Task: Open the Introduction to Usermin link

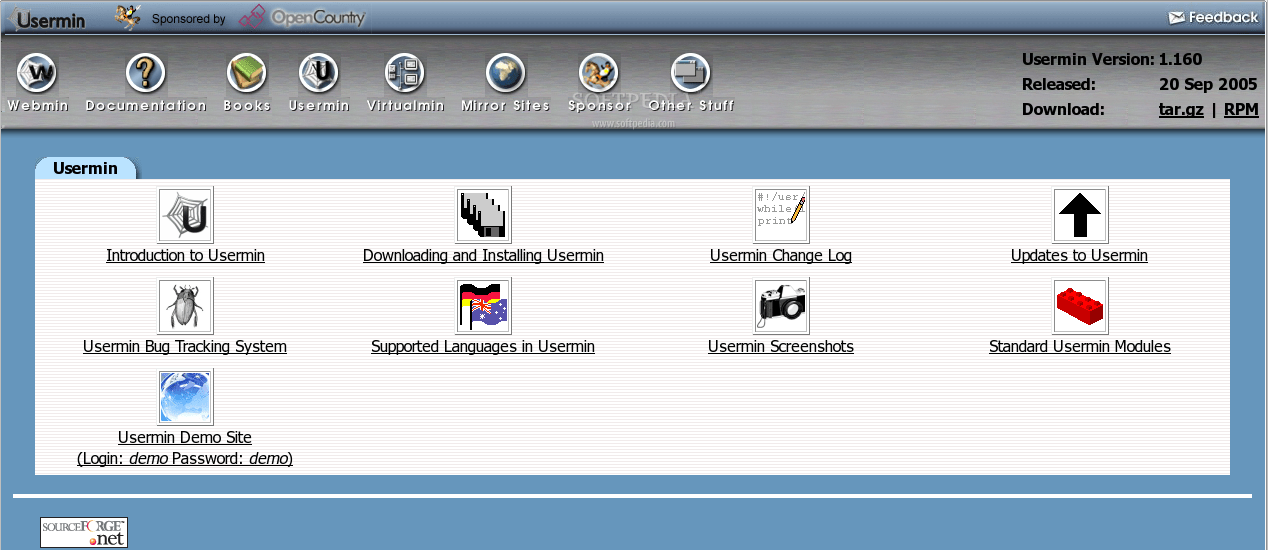Action: click(186, 256)
